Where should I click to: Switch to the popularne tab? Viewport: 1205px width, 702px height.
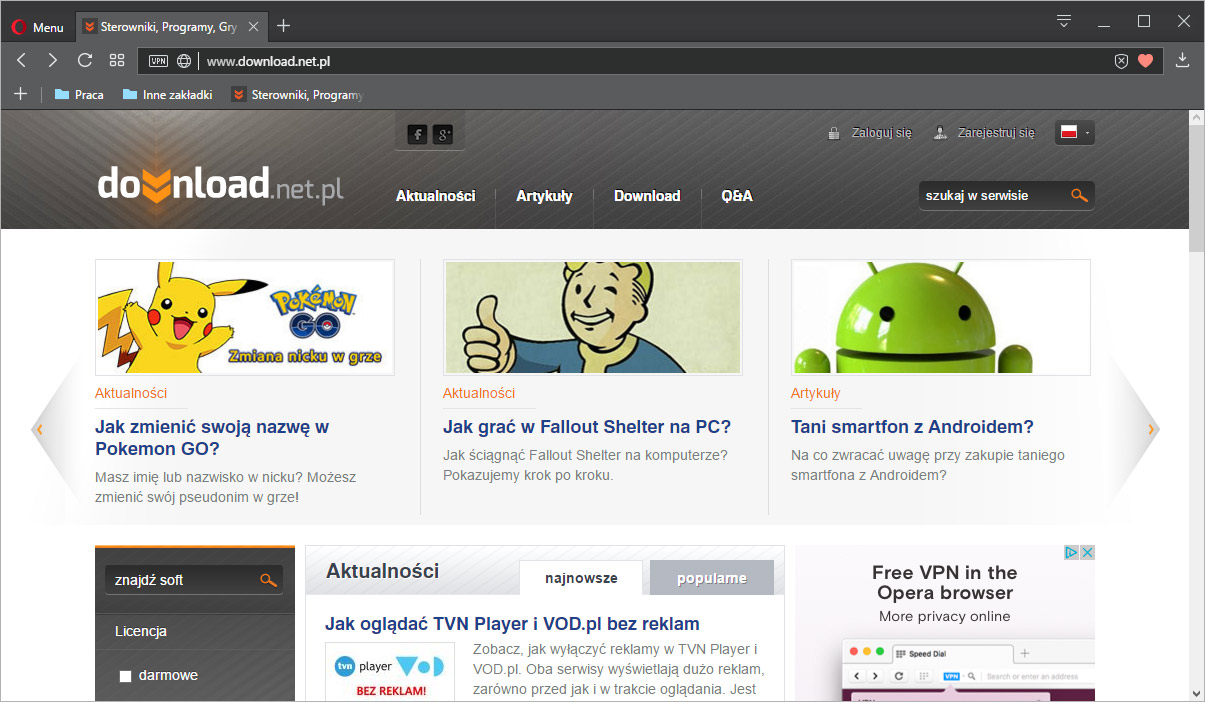(712, 578)
